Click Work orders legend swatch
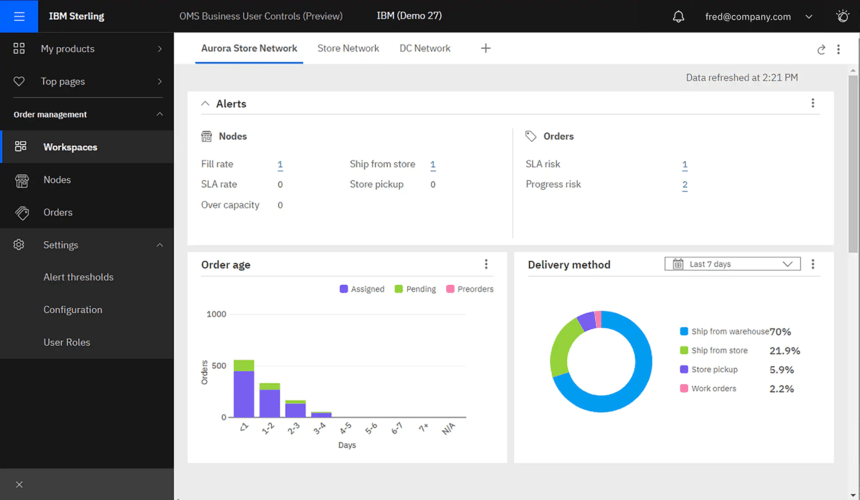 [x=684, y=388]
